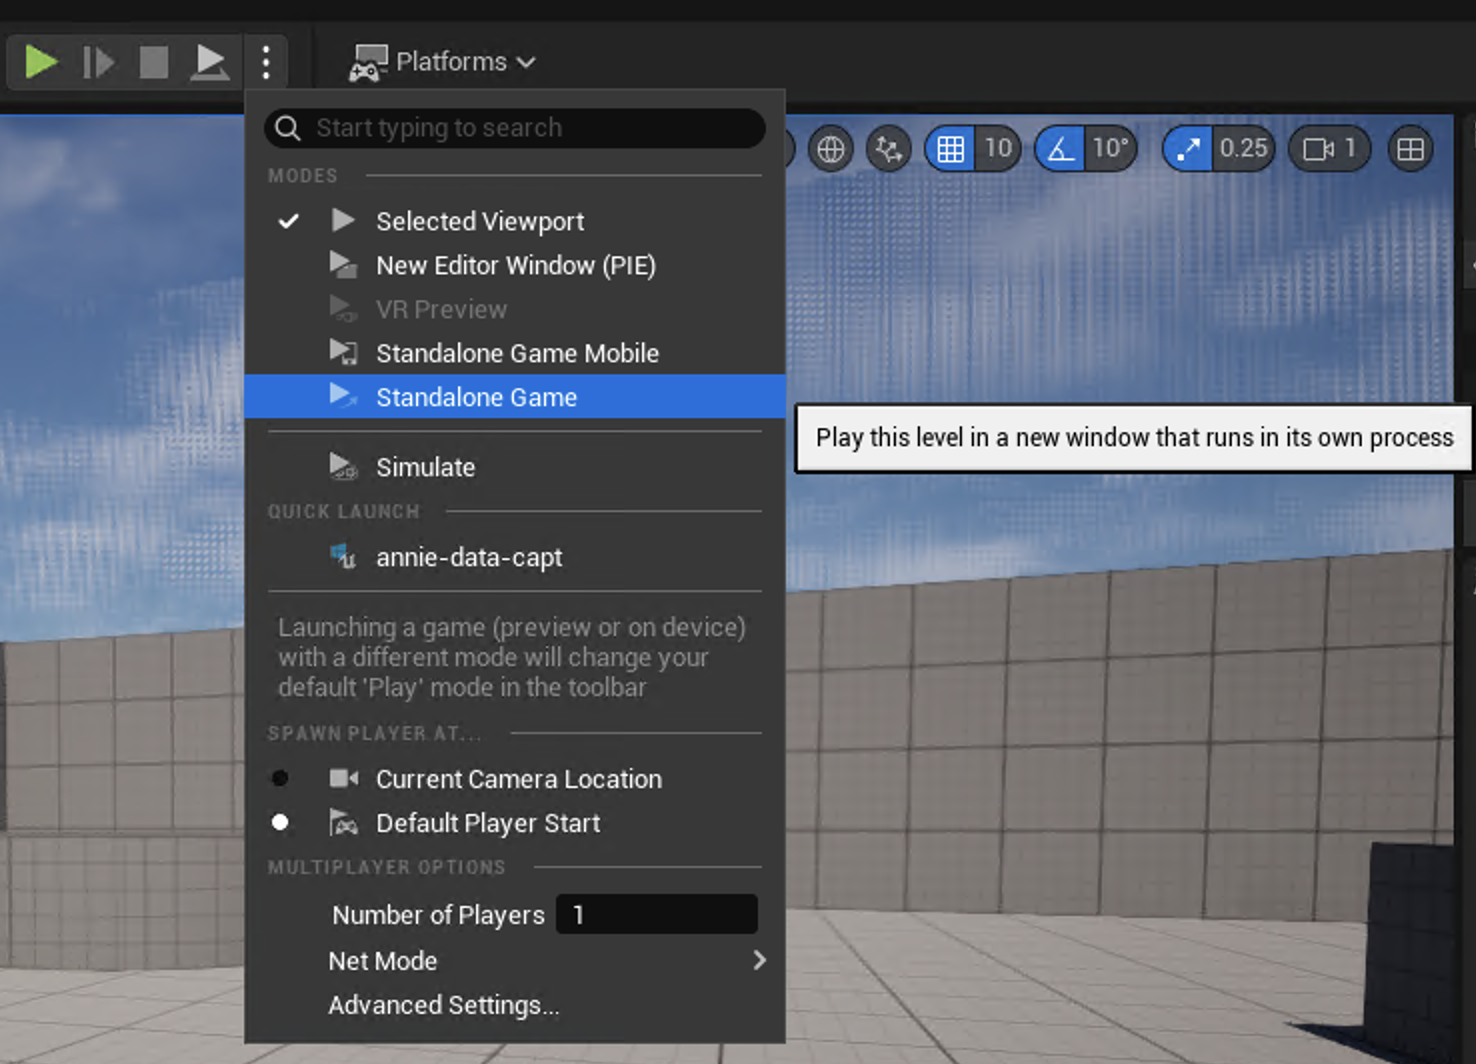The width and height of the screenshot is (1476, 1064).
Task: Select Standalone Game play mode
Action: 476,397
